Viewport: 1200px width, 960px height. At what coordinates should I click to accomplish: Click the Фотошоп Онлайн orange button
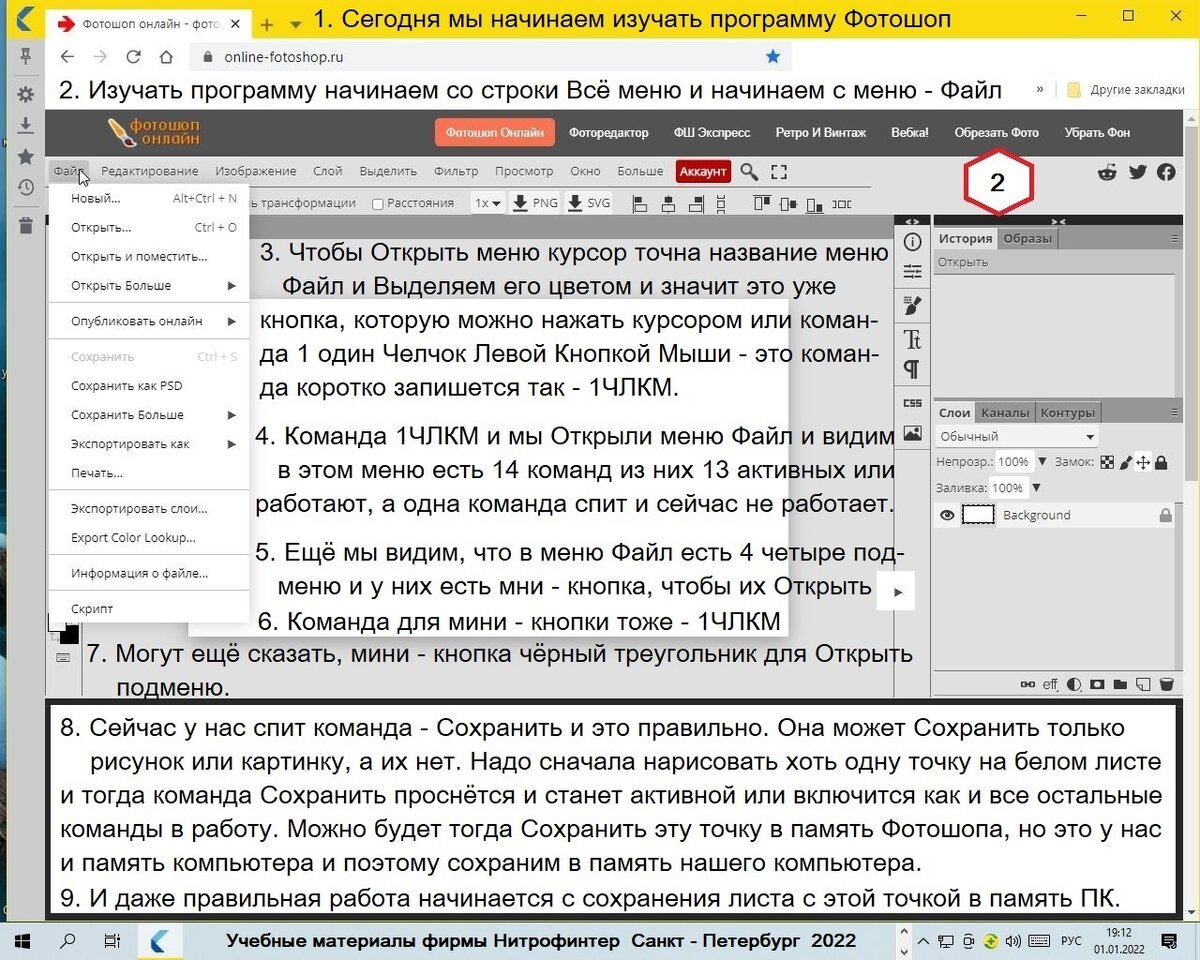pyautogui.click(x=494, y=132)
